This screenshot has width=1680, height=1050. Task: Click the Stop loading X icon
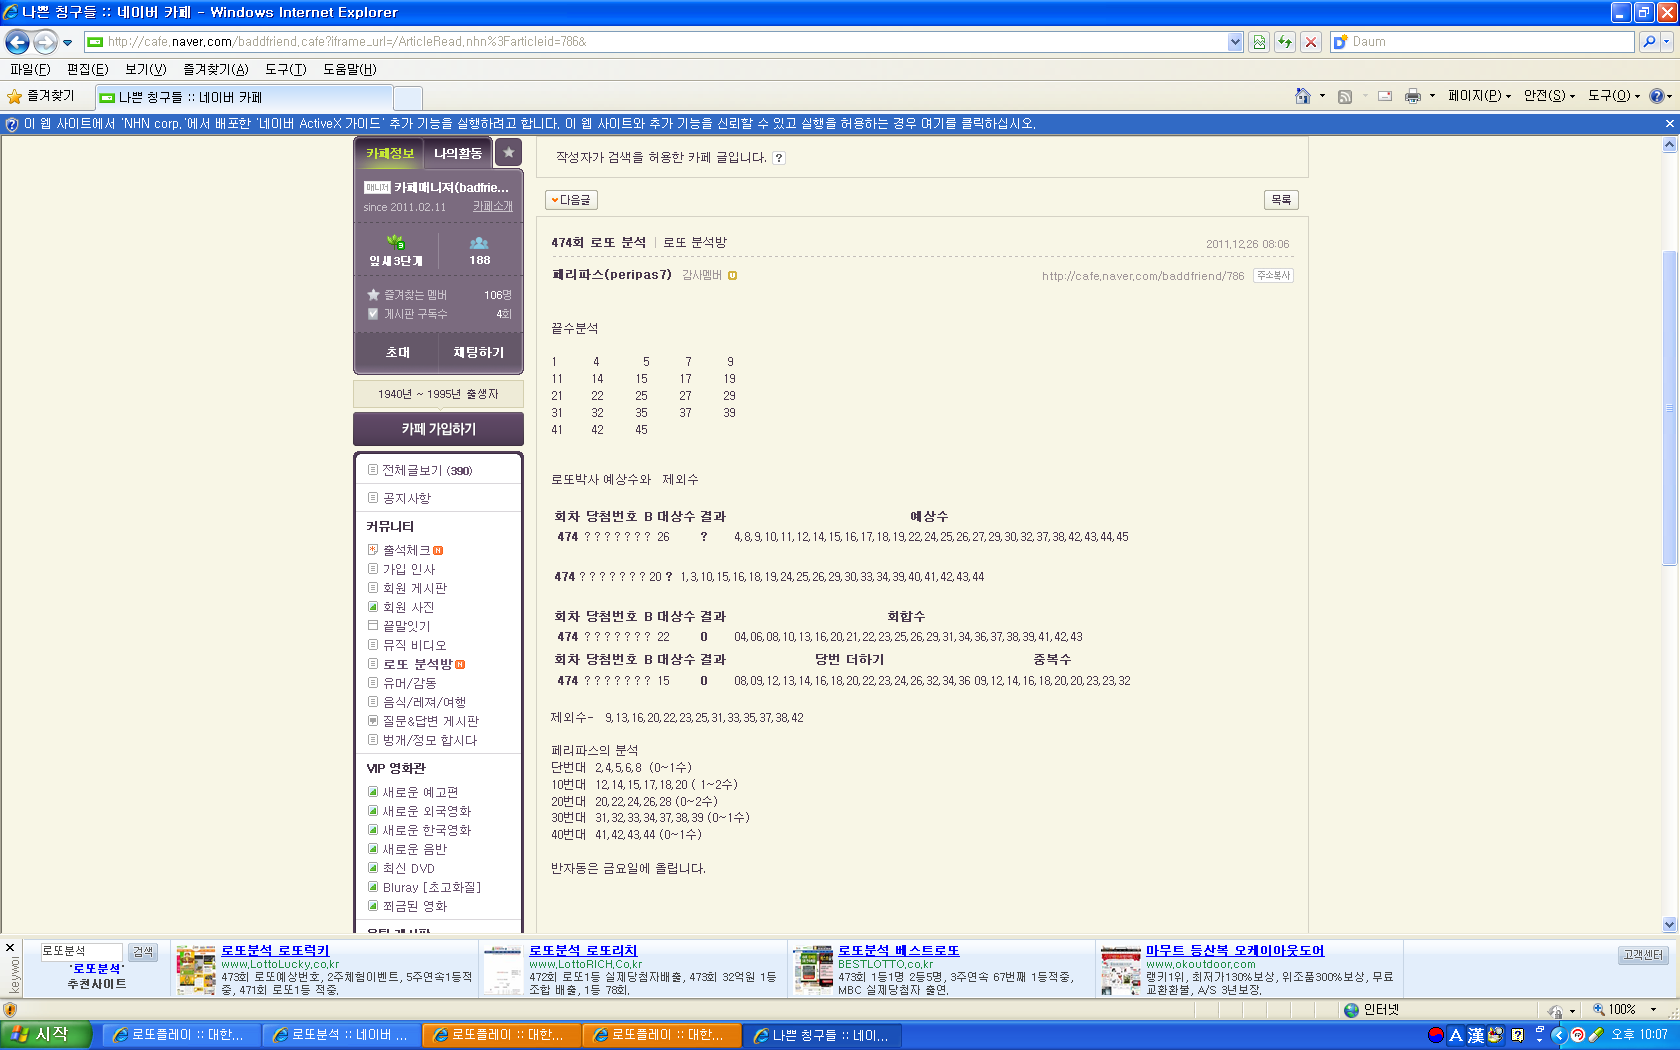click(x=1311, y=42)
